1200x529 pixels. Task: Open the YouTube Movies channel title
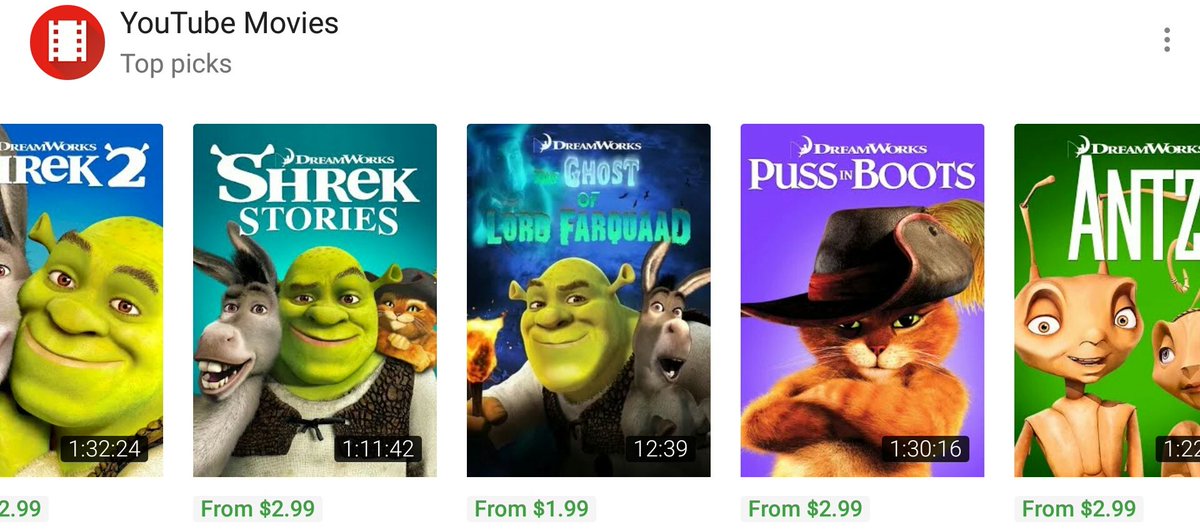(x=229, y=23)
